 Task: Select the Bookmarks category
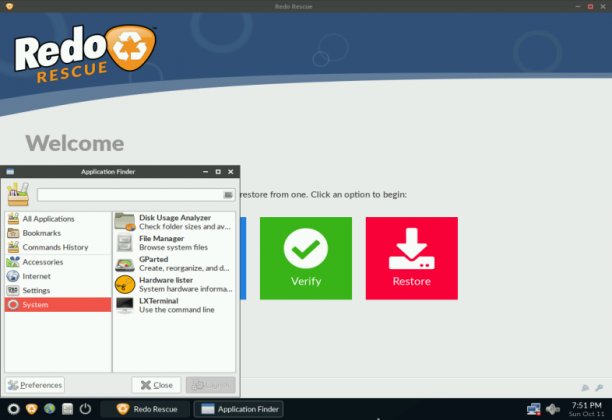58,233
